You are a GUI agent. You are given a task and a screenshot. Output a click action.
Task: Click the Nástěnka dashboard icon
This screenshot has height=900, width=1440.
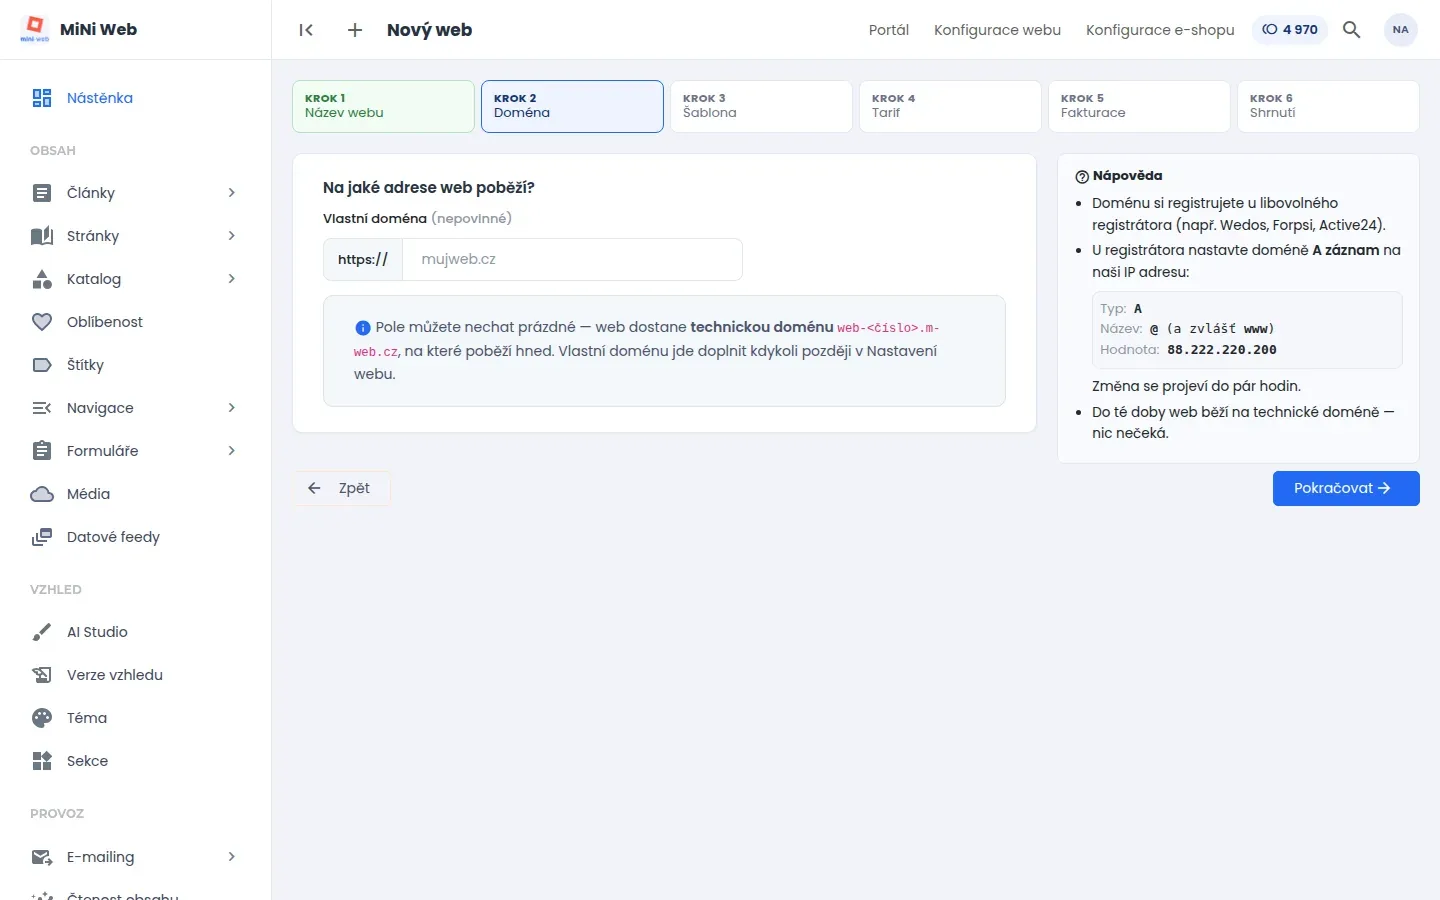42,98
